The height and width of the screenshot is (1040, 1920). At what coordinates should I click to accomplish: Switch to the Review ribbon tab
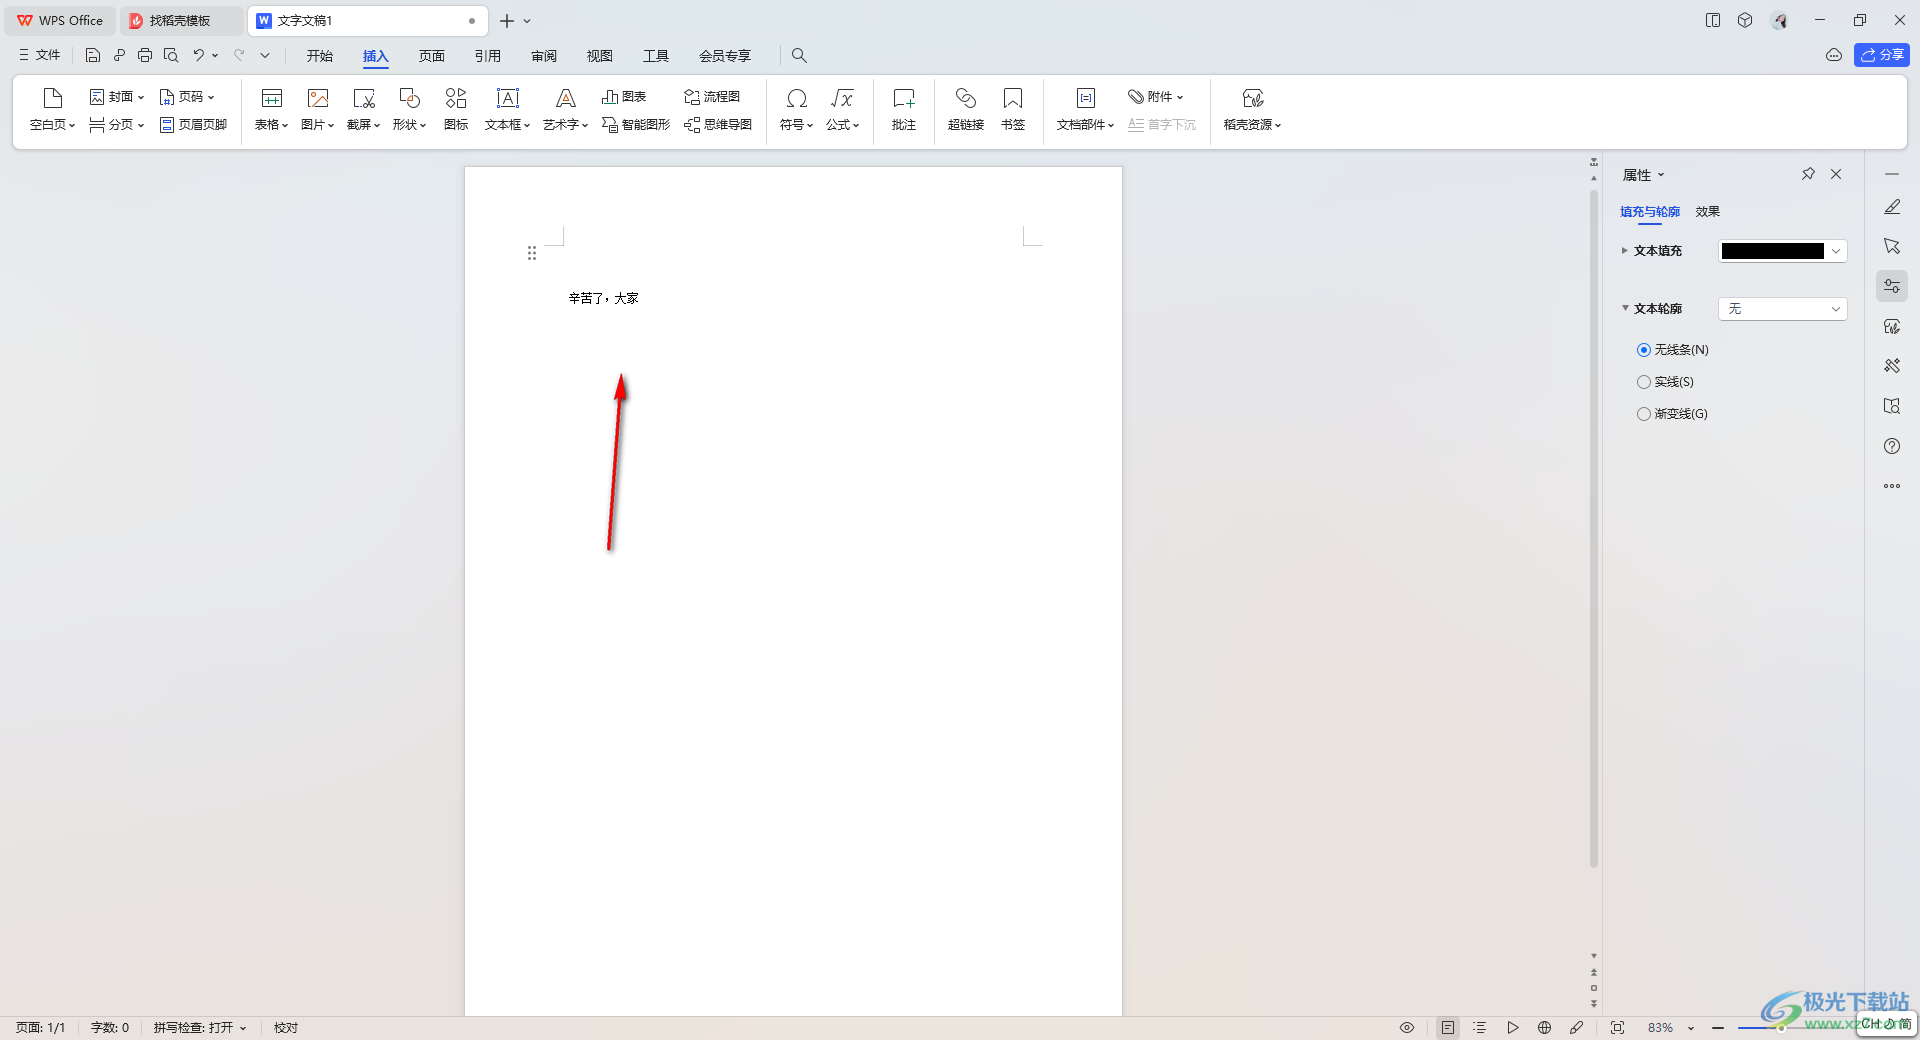coord(544,56)
